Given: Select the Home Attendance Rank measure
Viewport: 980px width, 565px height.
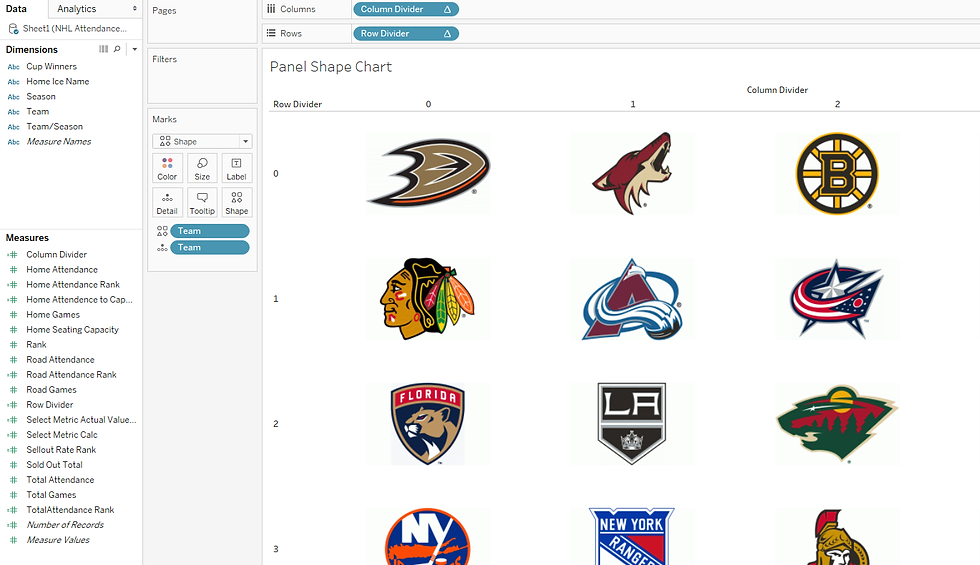Looking at the screenshot, I should pos(72,284).
